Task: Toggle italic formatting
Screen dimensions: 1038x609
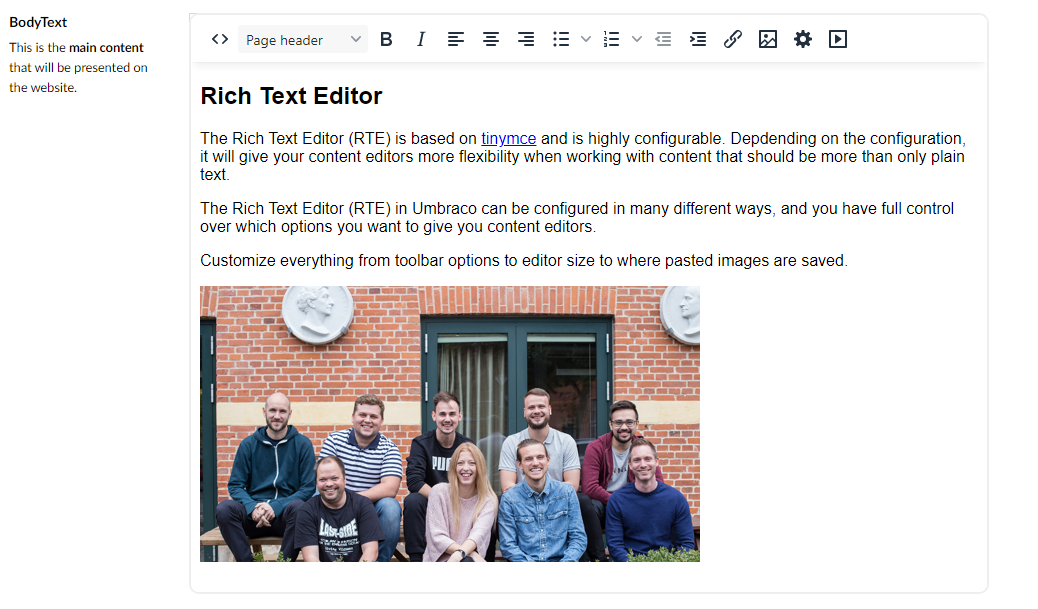Action: [x=421, y=39]
